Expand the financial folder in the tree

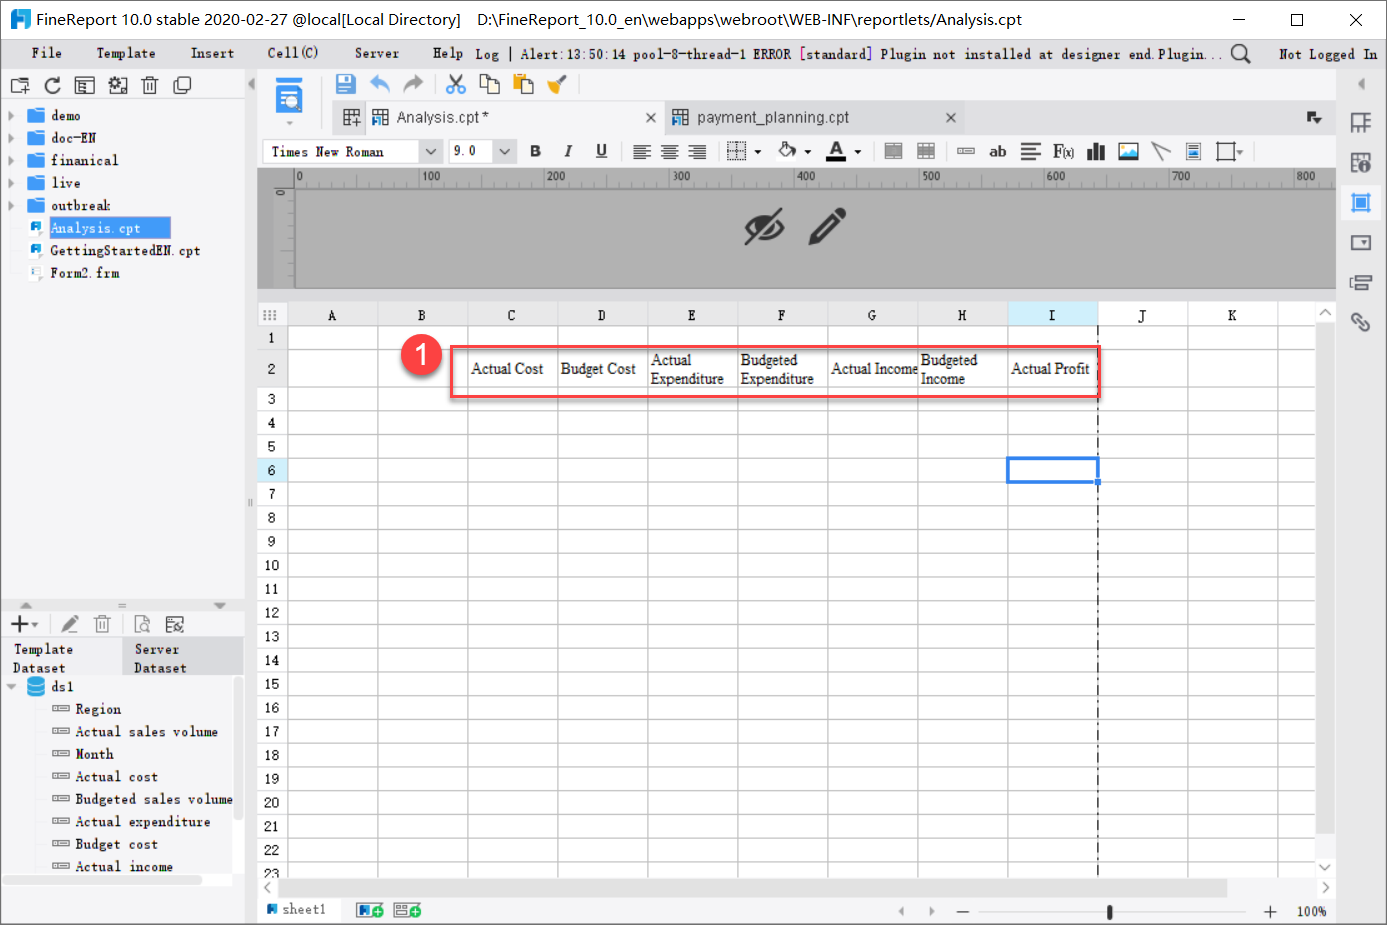(x=10, y=159)
